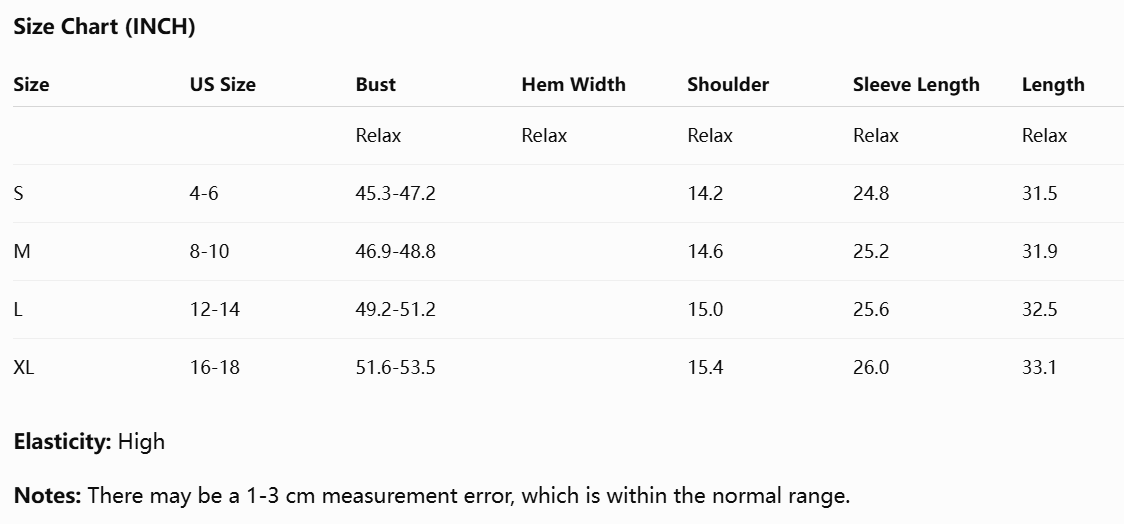Select the US Size column header
The height and width of the screenshot is (524, 1124).
point(223,85)
